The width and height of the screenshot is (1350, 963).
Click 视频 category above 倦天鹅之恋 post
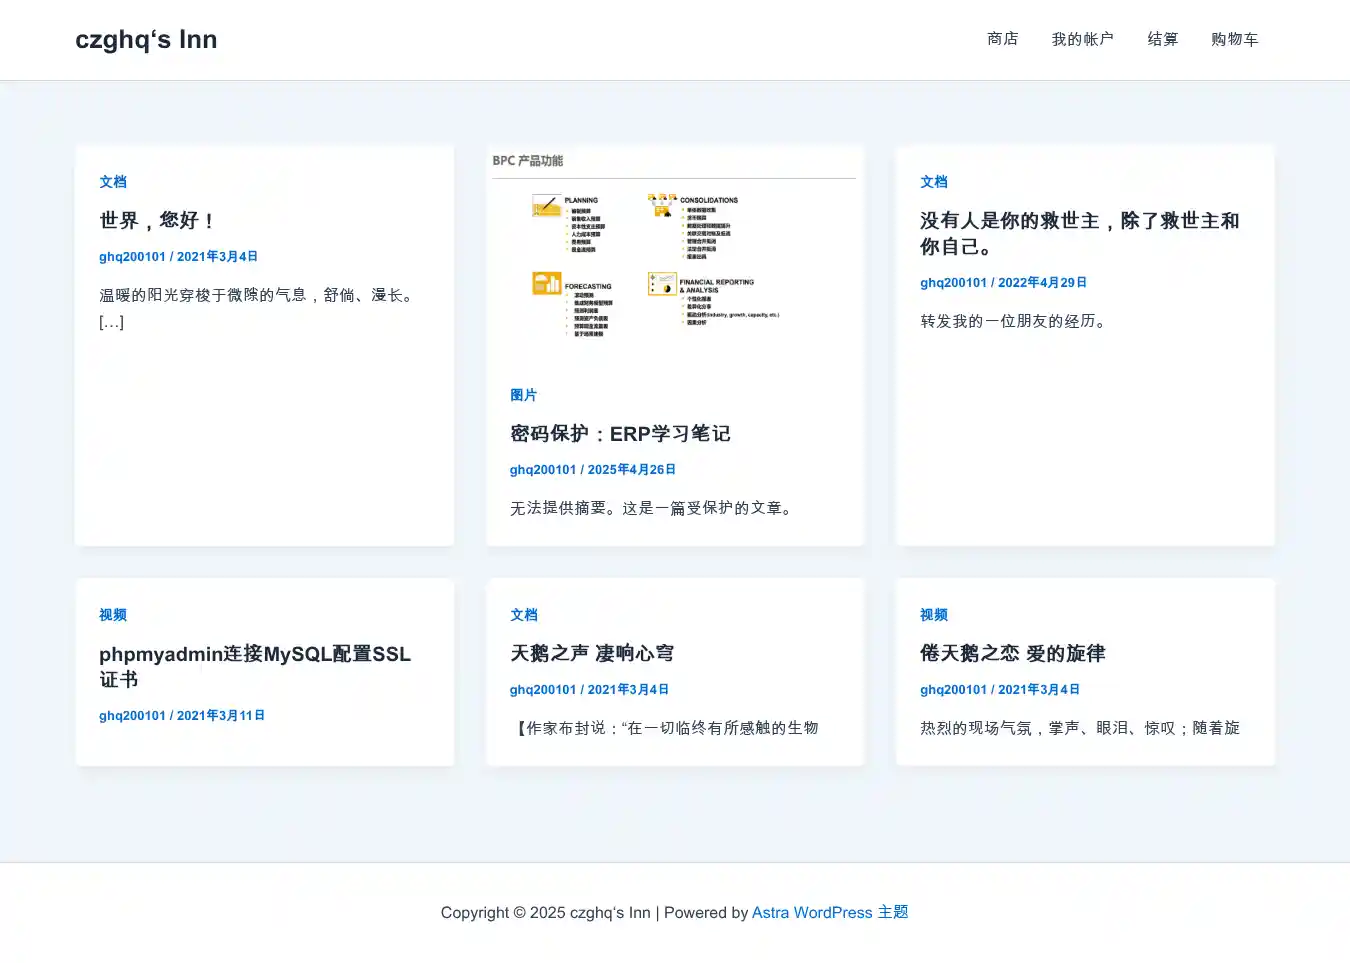pyautogui.click(x=933, y=615)
